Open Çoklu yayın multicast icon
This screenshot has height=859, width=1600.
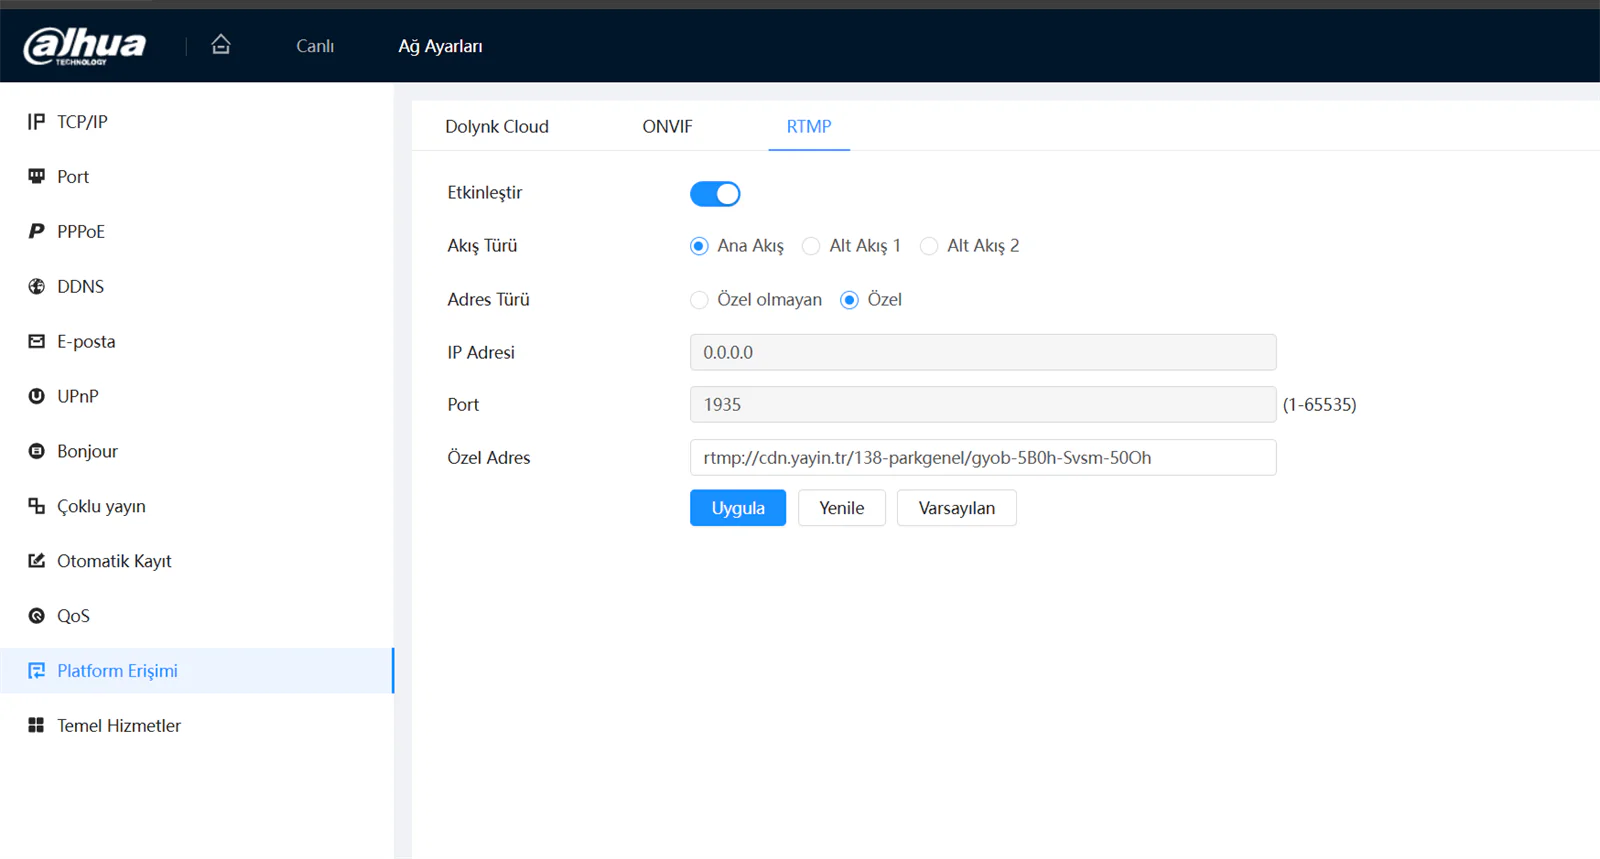click(x=37, y=506)
